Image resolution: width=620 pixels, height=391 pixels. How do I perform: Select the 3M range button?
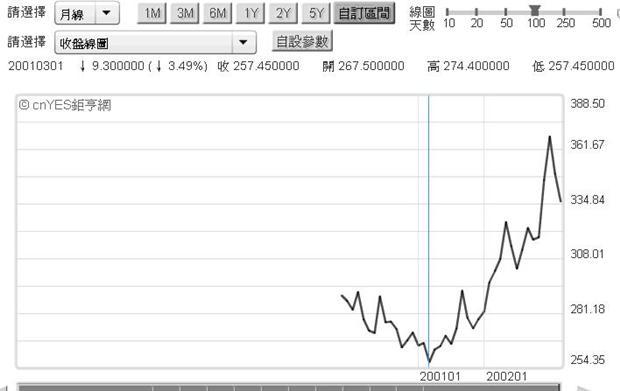point(185,13)
